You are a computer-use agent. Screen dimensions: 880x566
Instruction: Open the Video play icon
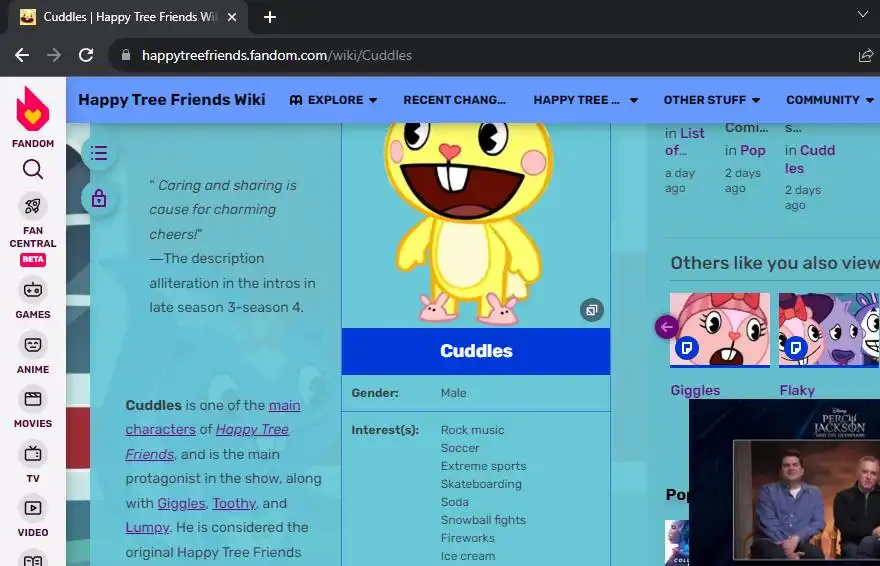[33, 508]
